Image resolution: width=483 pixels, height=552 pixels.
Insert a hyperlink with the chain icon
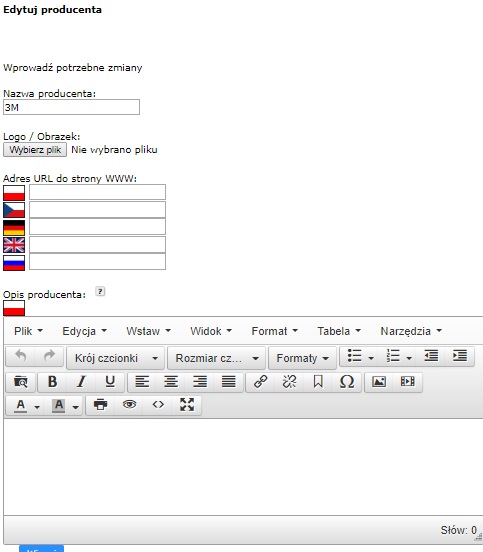[x=261, y=382]
